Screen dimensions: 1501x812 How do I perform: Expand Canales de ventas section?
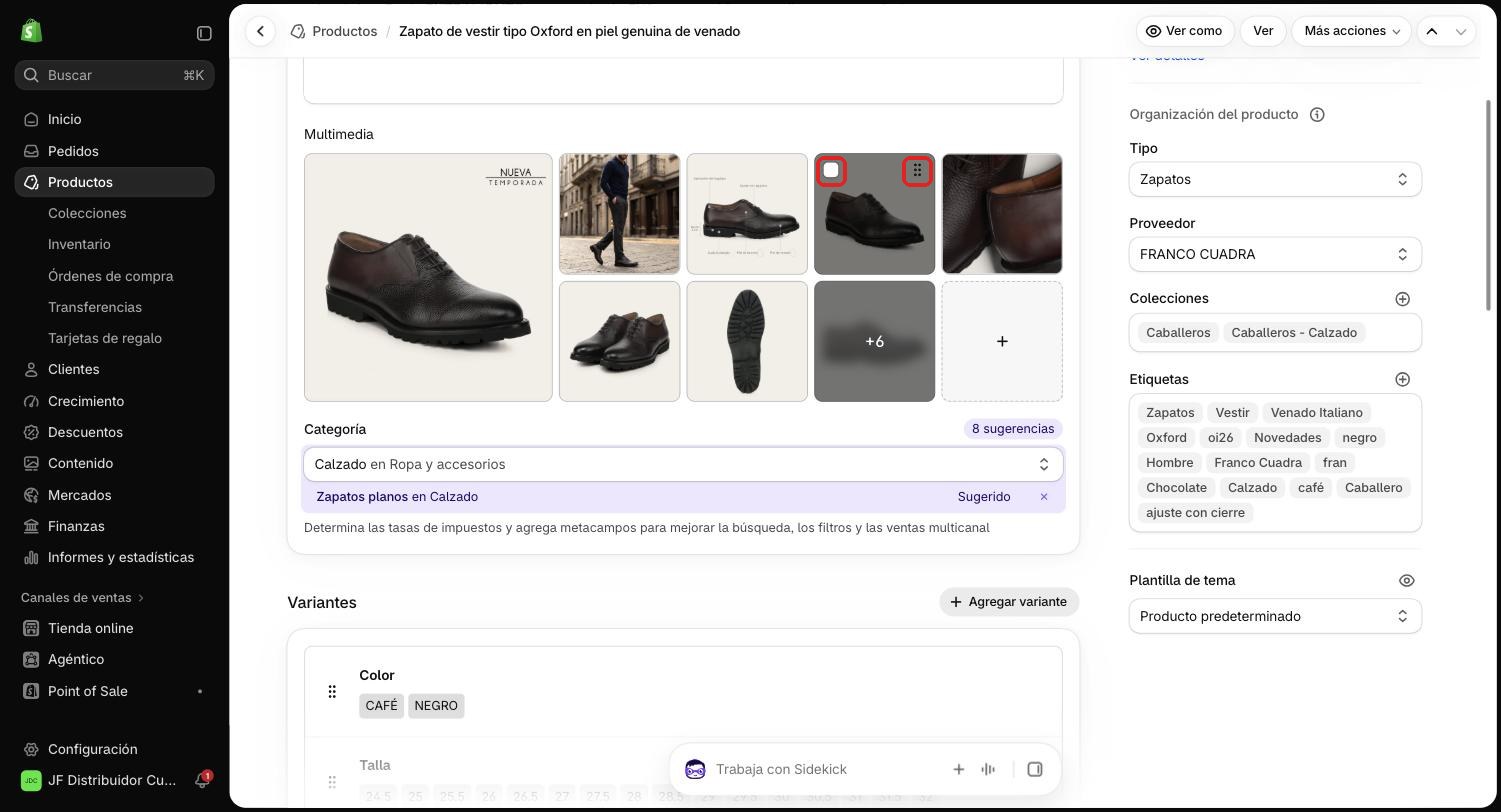coord(83,597)
